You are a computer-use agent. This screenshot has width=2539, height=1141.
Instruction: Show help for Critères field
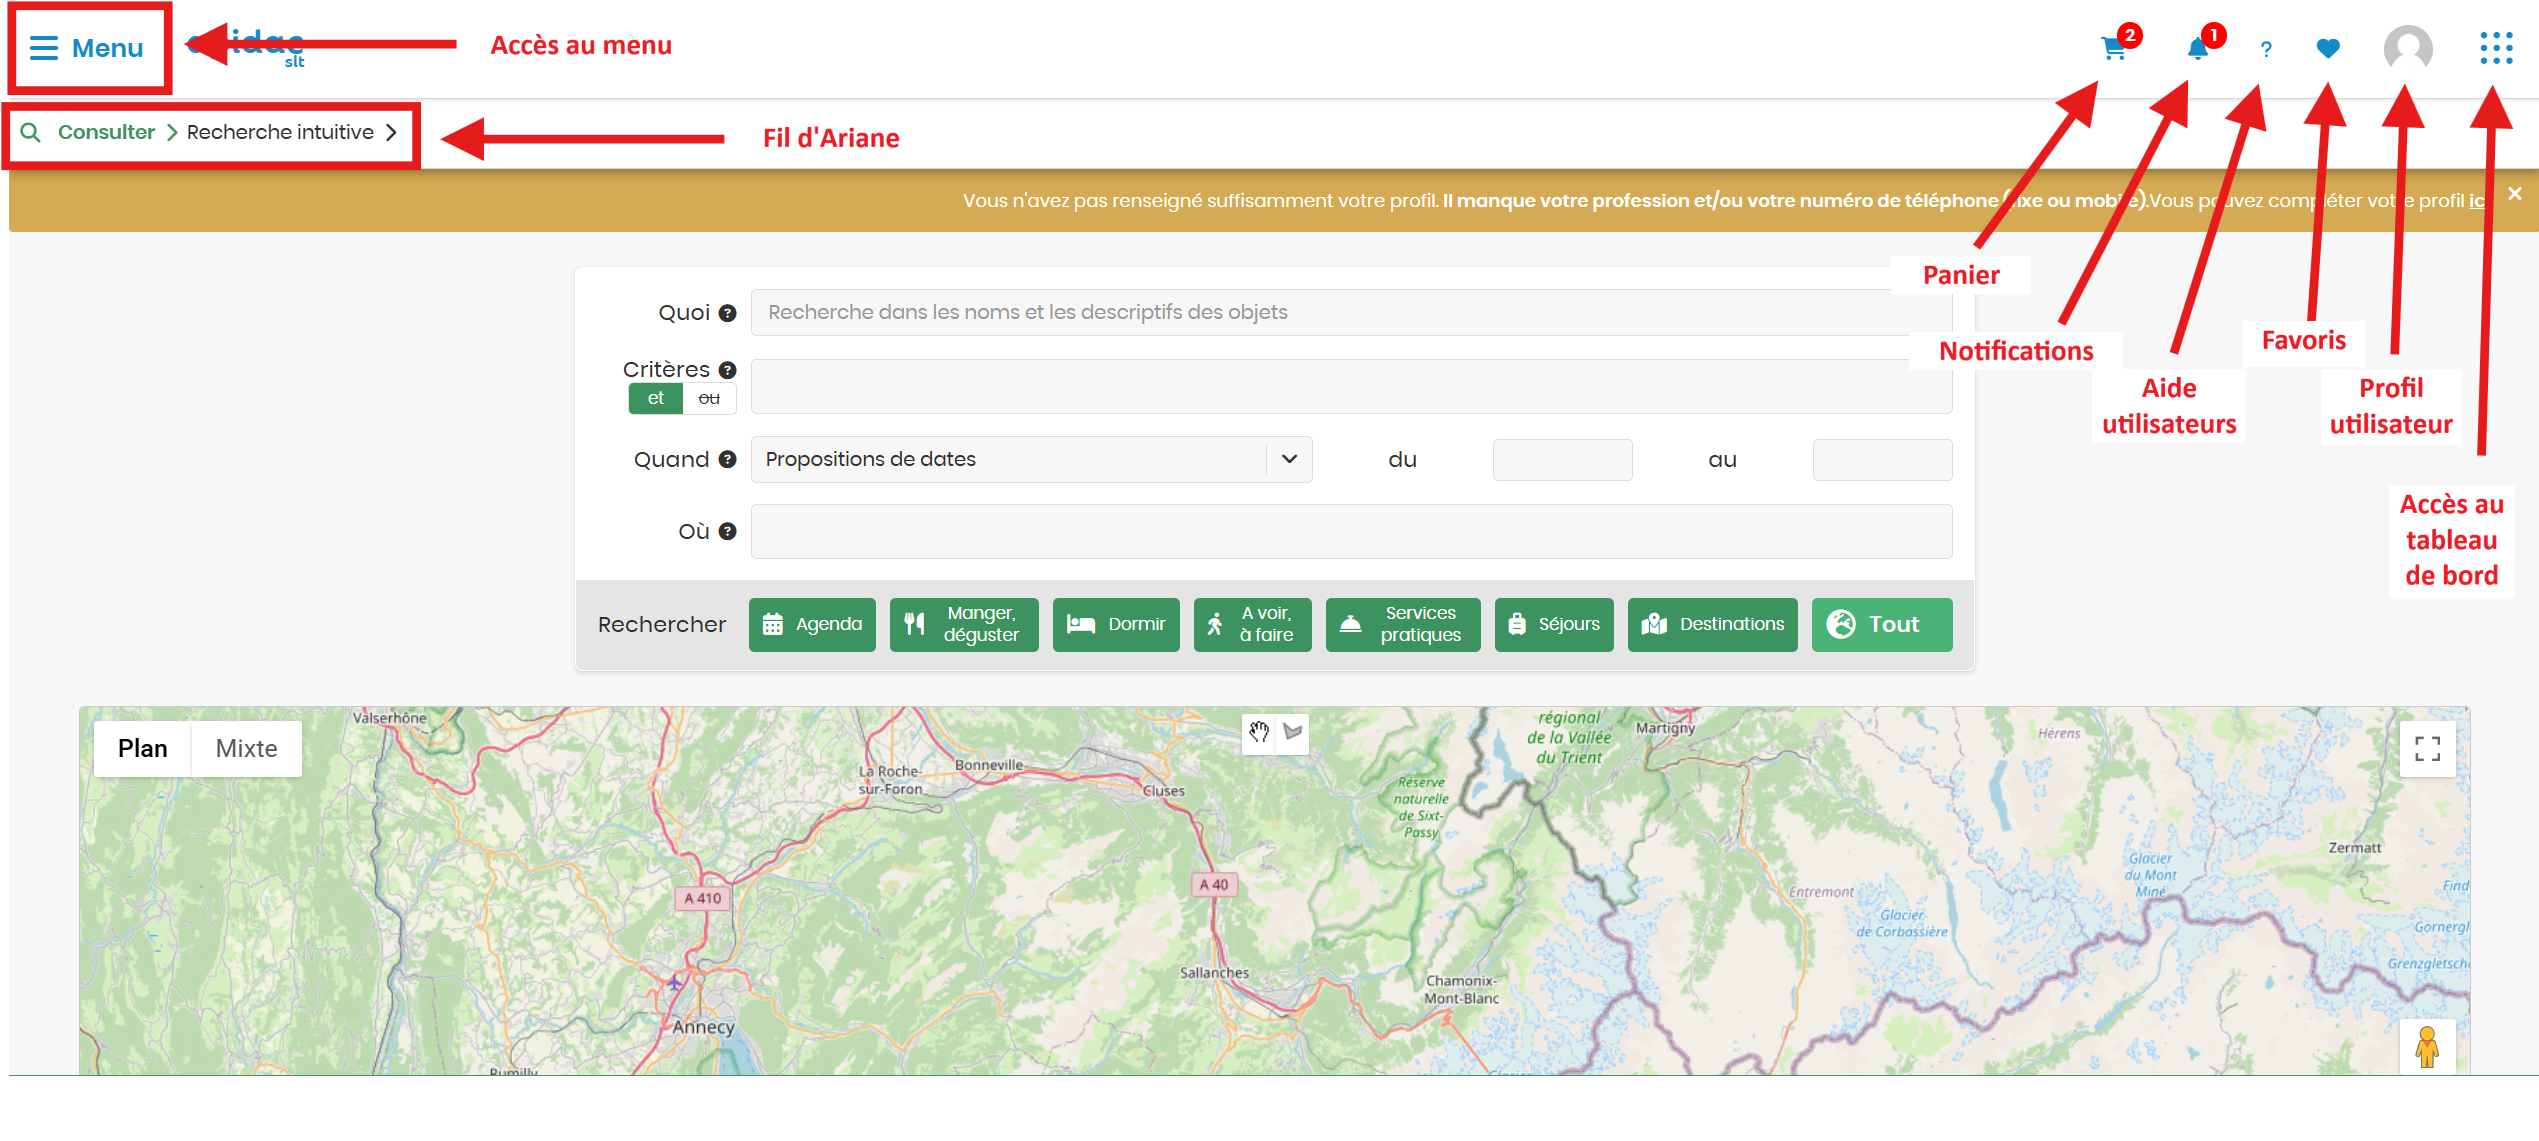pos(728,370)
